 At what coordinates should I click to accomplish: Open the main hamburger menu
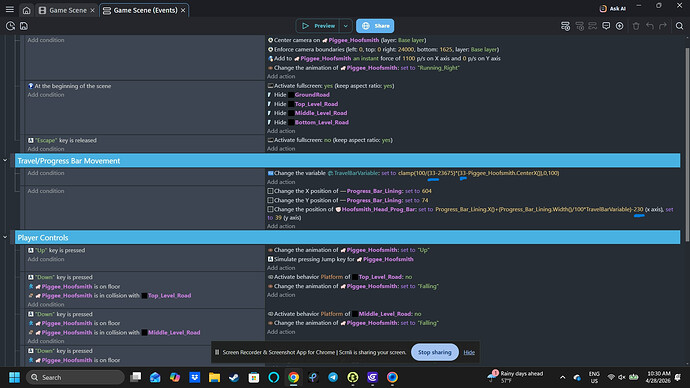click(x=10, y=9)
